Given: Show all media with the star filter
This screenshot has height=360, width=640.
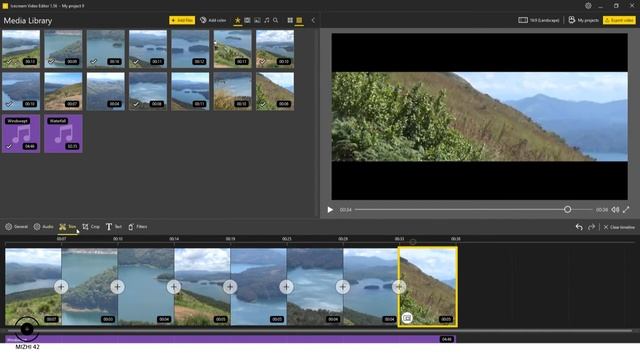Looking at the screenshot, I should pyautogui.click(x=238, y=20).
